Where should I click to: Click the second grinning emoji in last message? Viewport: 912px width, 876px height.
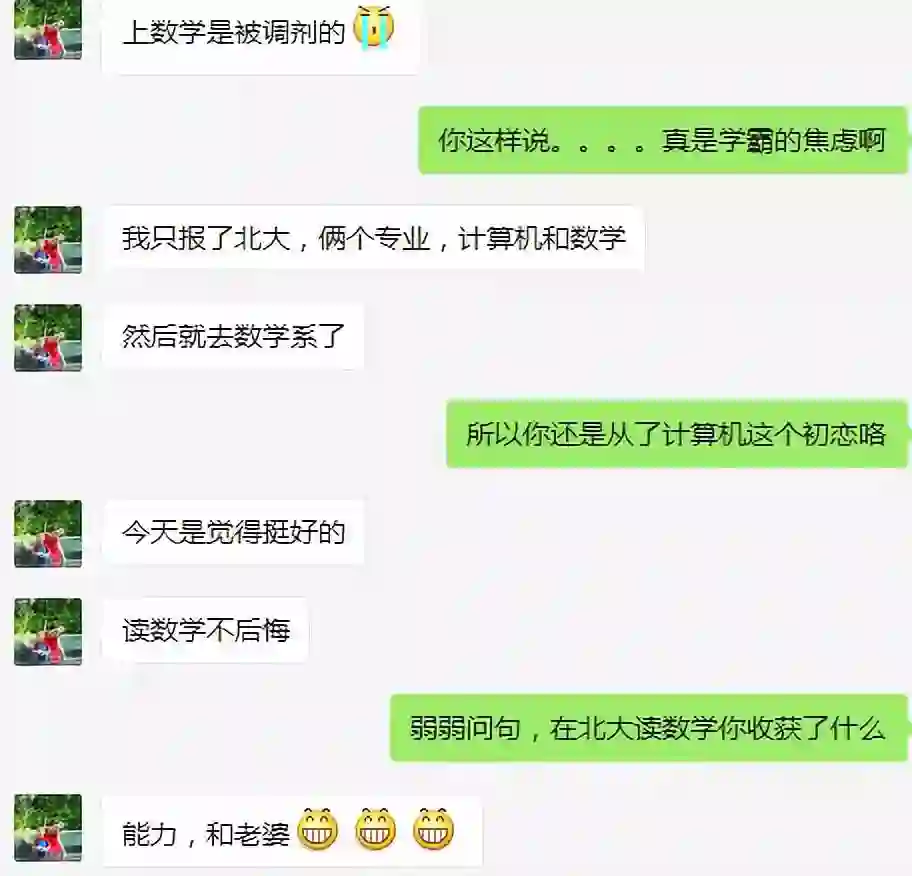click(375, 828)
